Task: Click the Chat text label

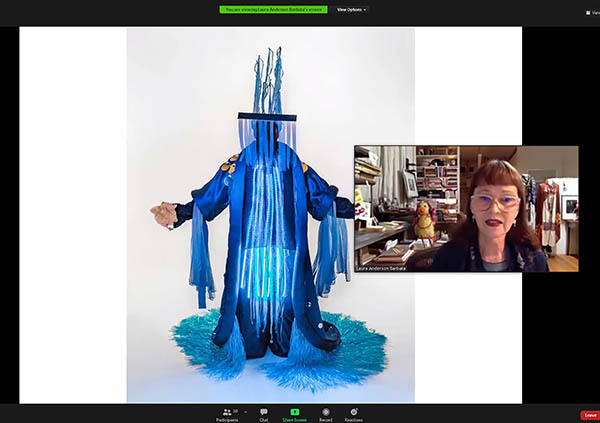Action: pos(264,419)
